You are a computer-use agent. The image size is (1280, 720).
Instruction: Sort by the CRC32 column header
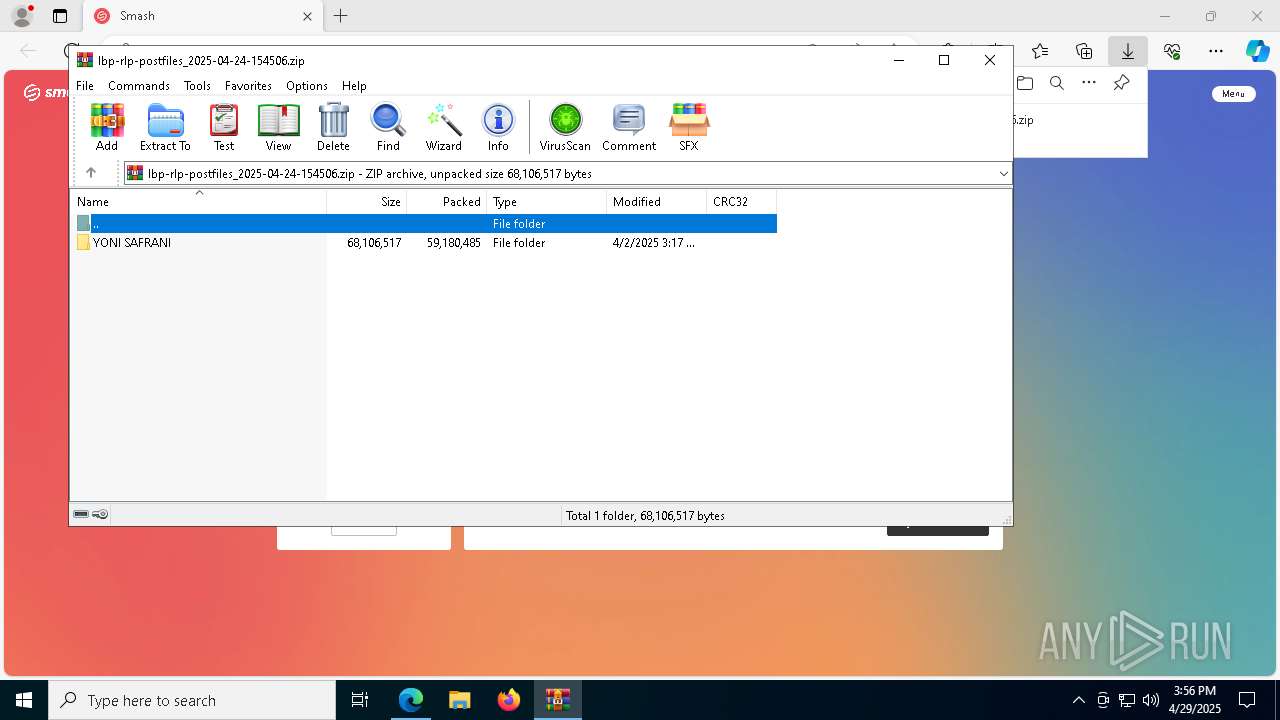point(742,201)
